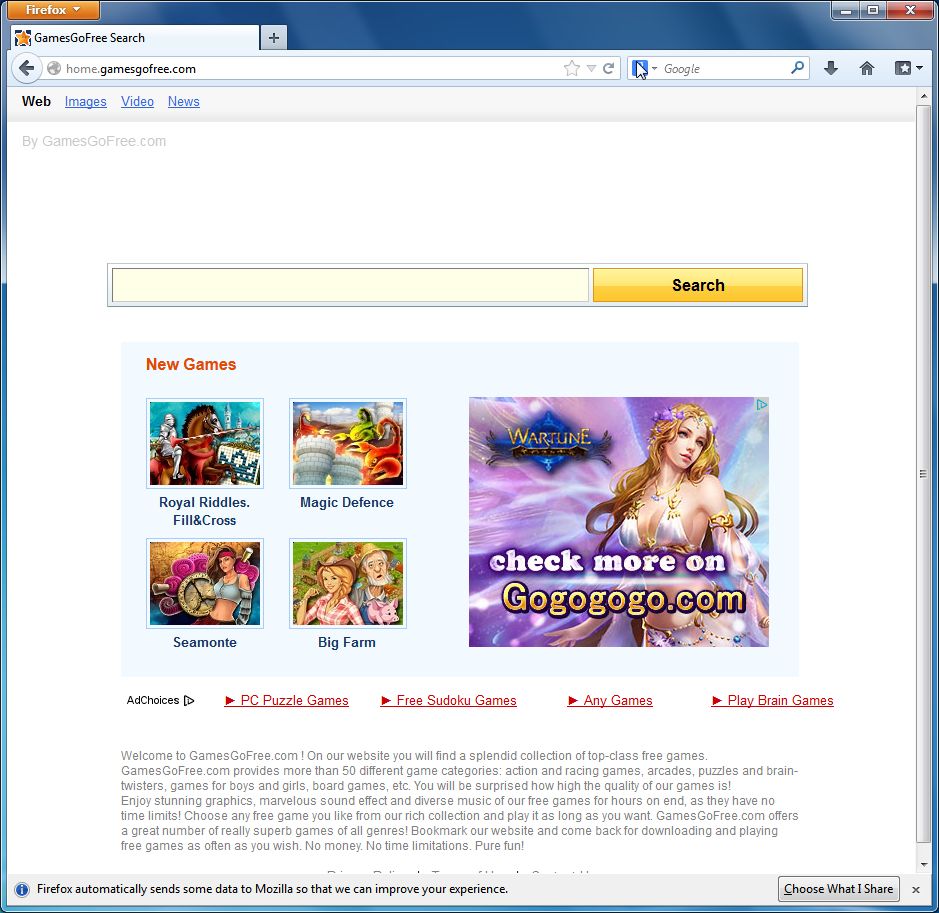Dismiss the Firefox data notification bar
The height and width of the screenshot is (913, 939).
tap(916, 890)
